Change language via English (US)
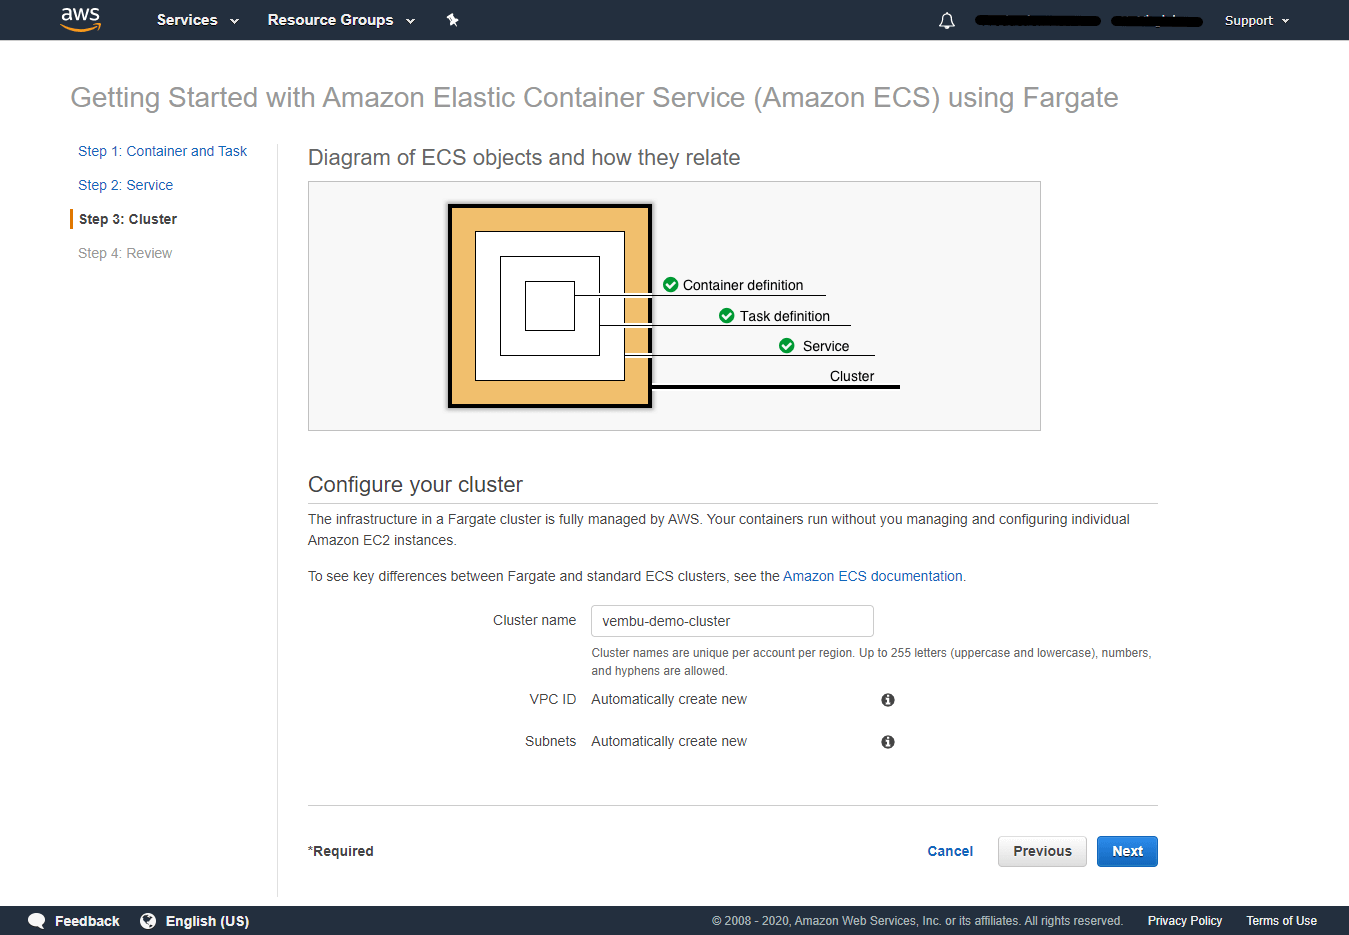Screen dimensions: 1349x935 (207, 921)
